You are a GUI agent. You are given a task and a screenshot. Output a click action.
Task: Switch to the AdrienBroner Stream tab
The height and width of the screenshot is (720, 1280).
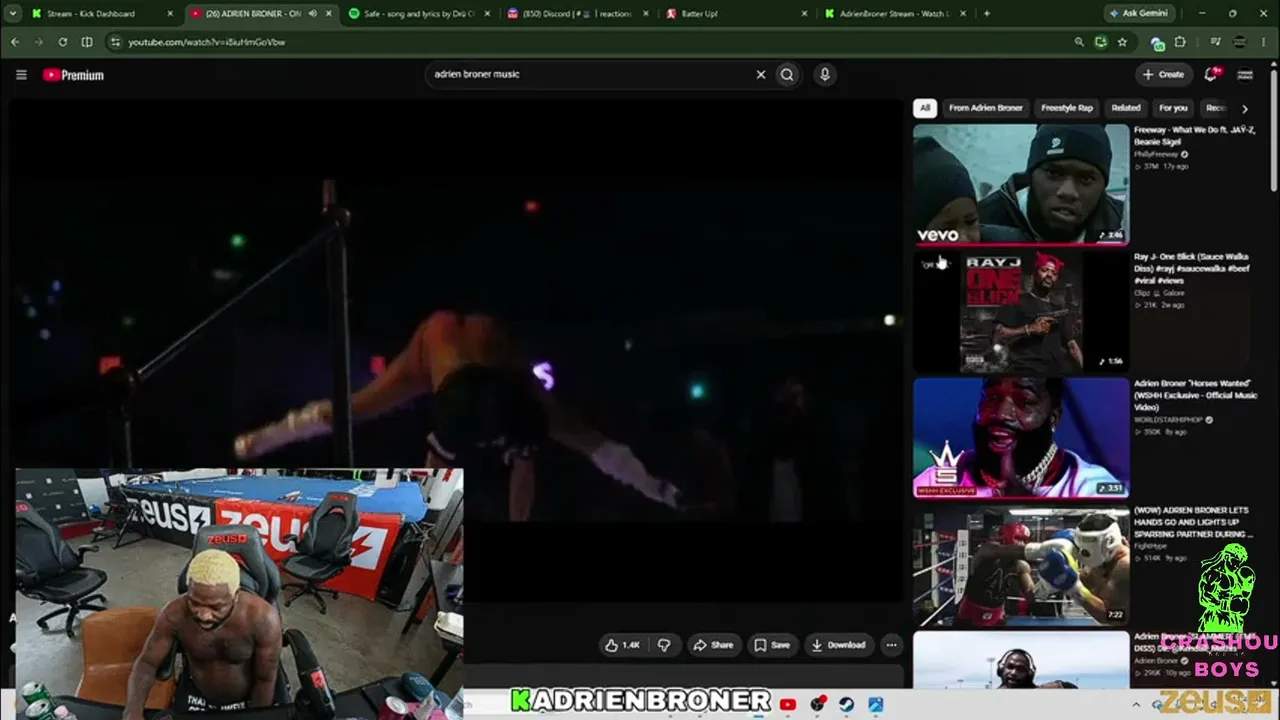click(895, 14)
